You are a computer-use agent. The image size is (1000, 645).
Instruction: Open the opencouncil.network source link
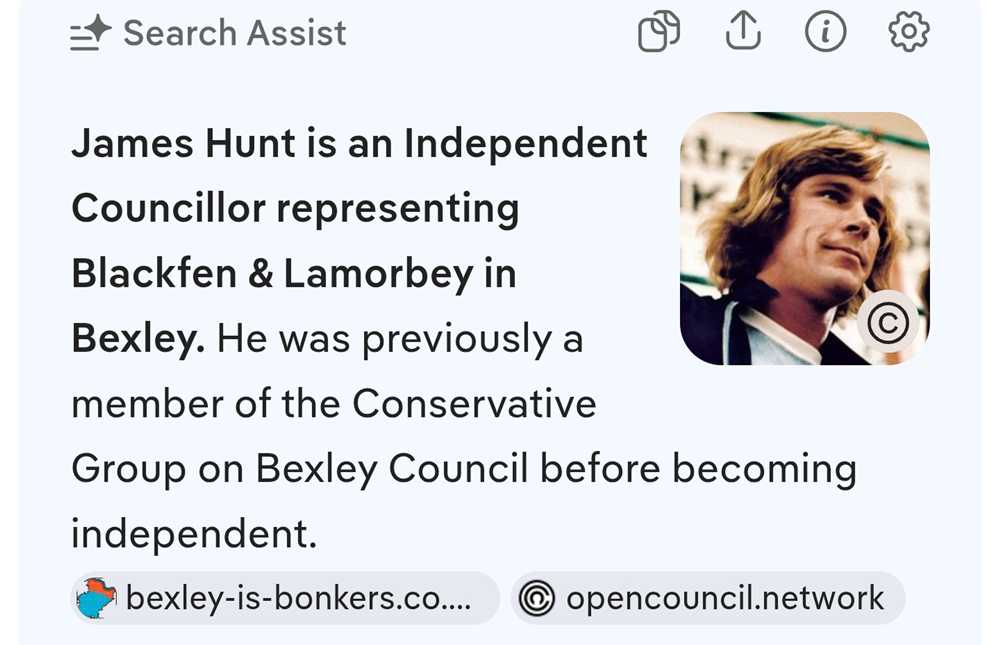pos(724,599)
